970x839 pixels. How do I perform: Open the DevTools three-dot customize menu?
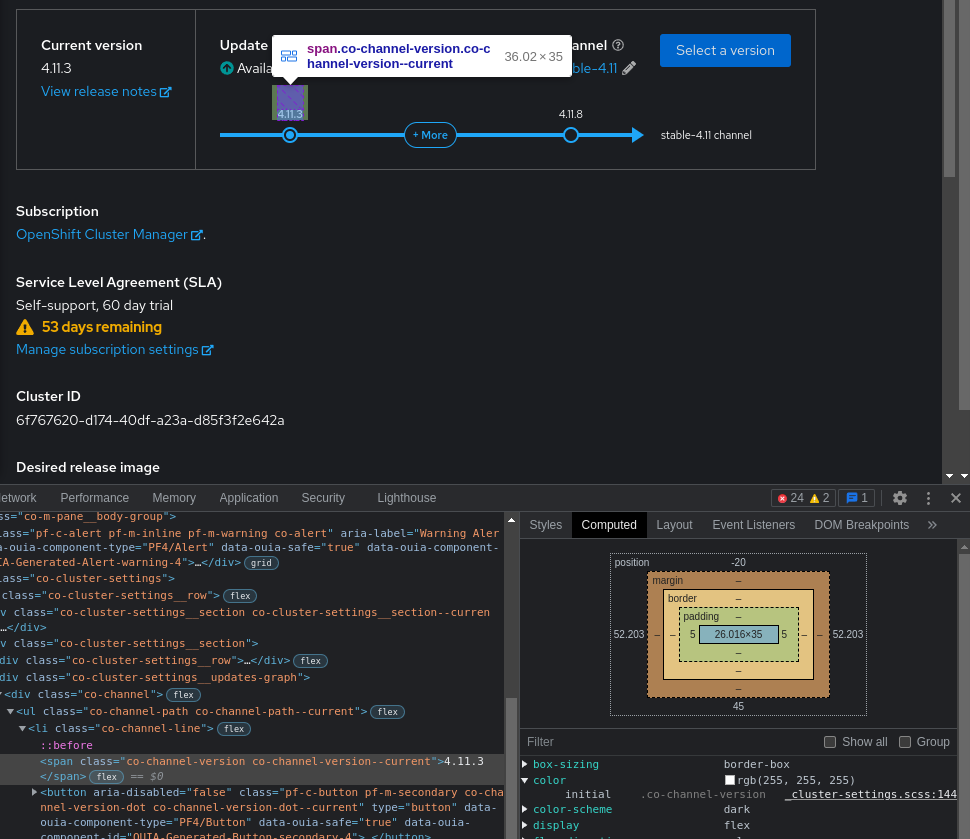[928, 497]
